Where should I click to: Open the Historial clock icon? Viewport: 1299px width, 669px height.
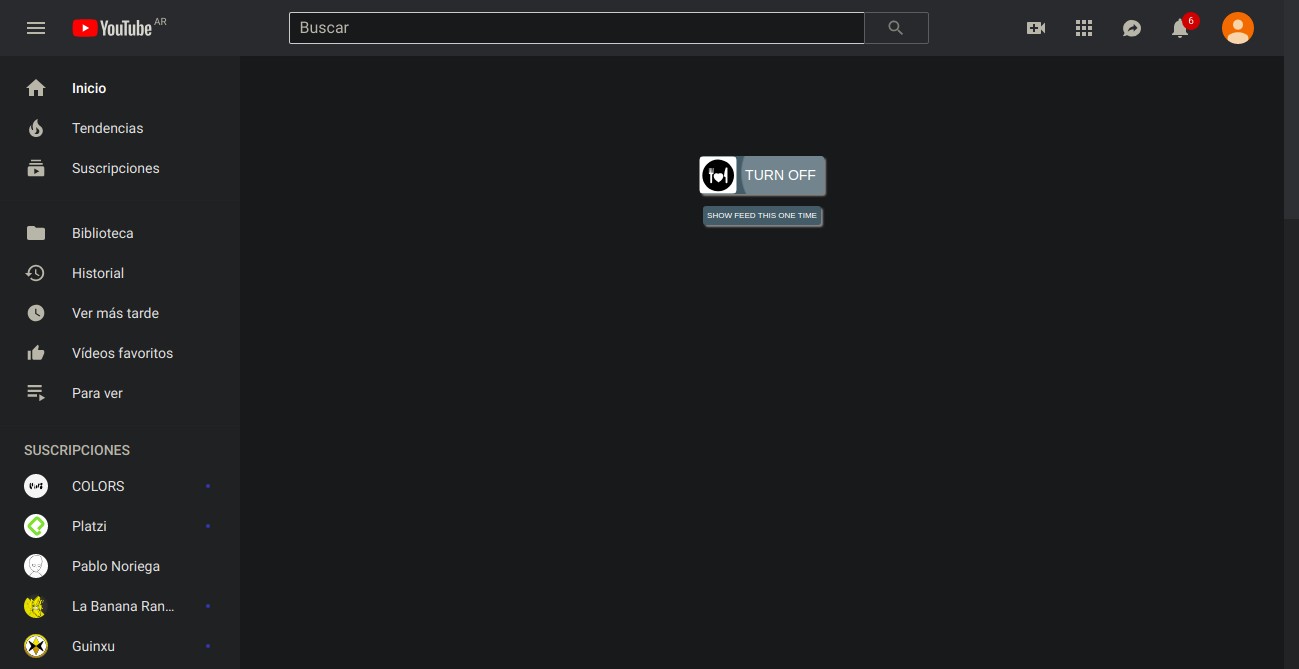(36, 273)
